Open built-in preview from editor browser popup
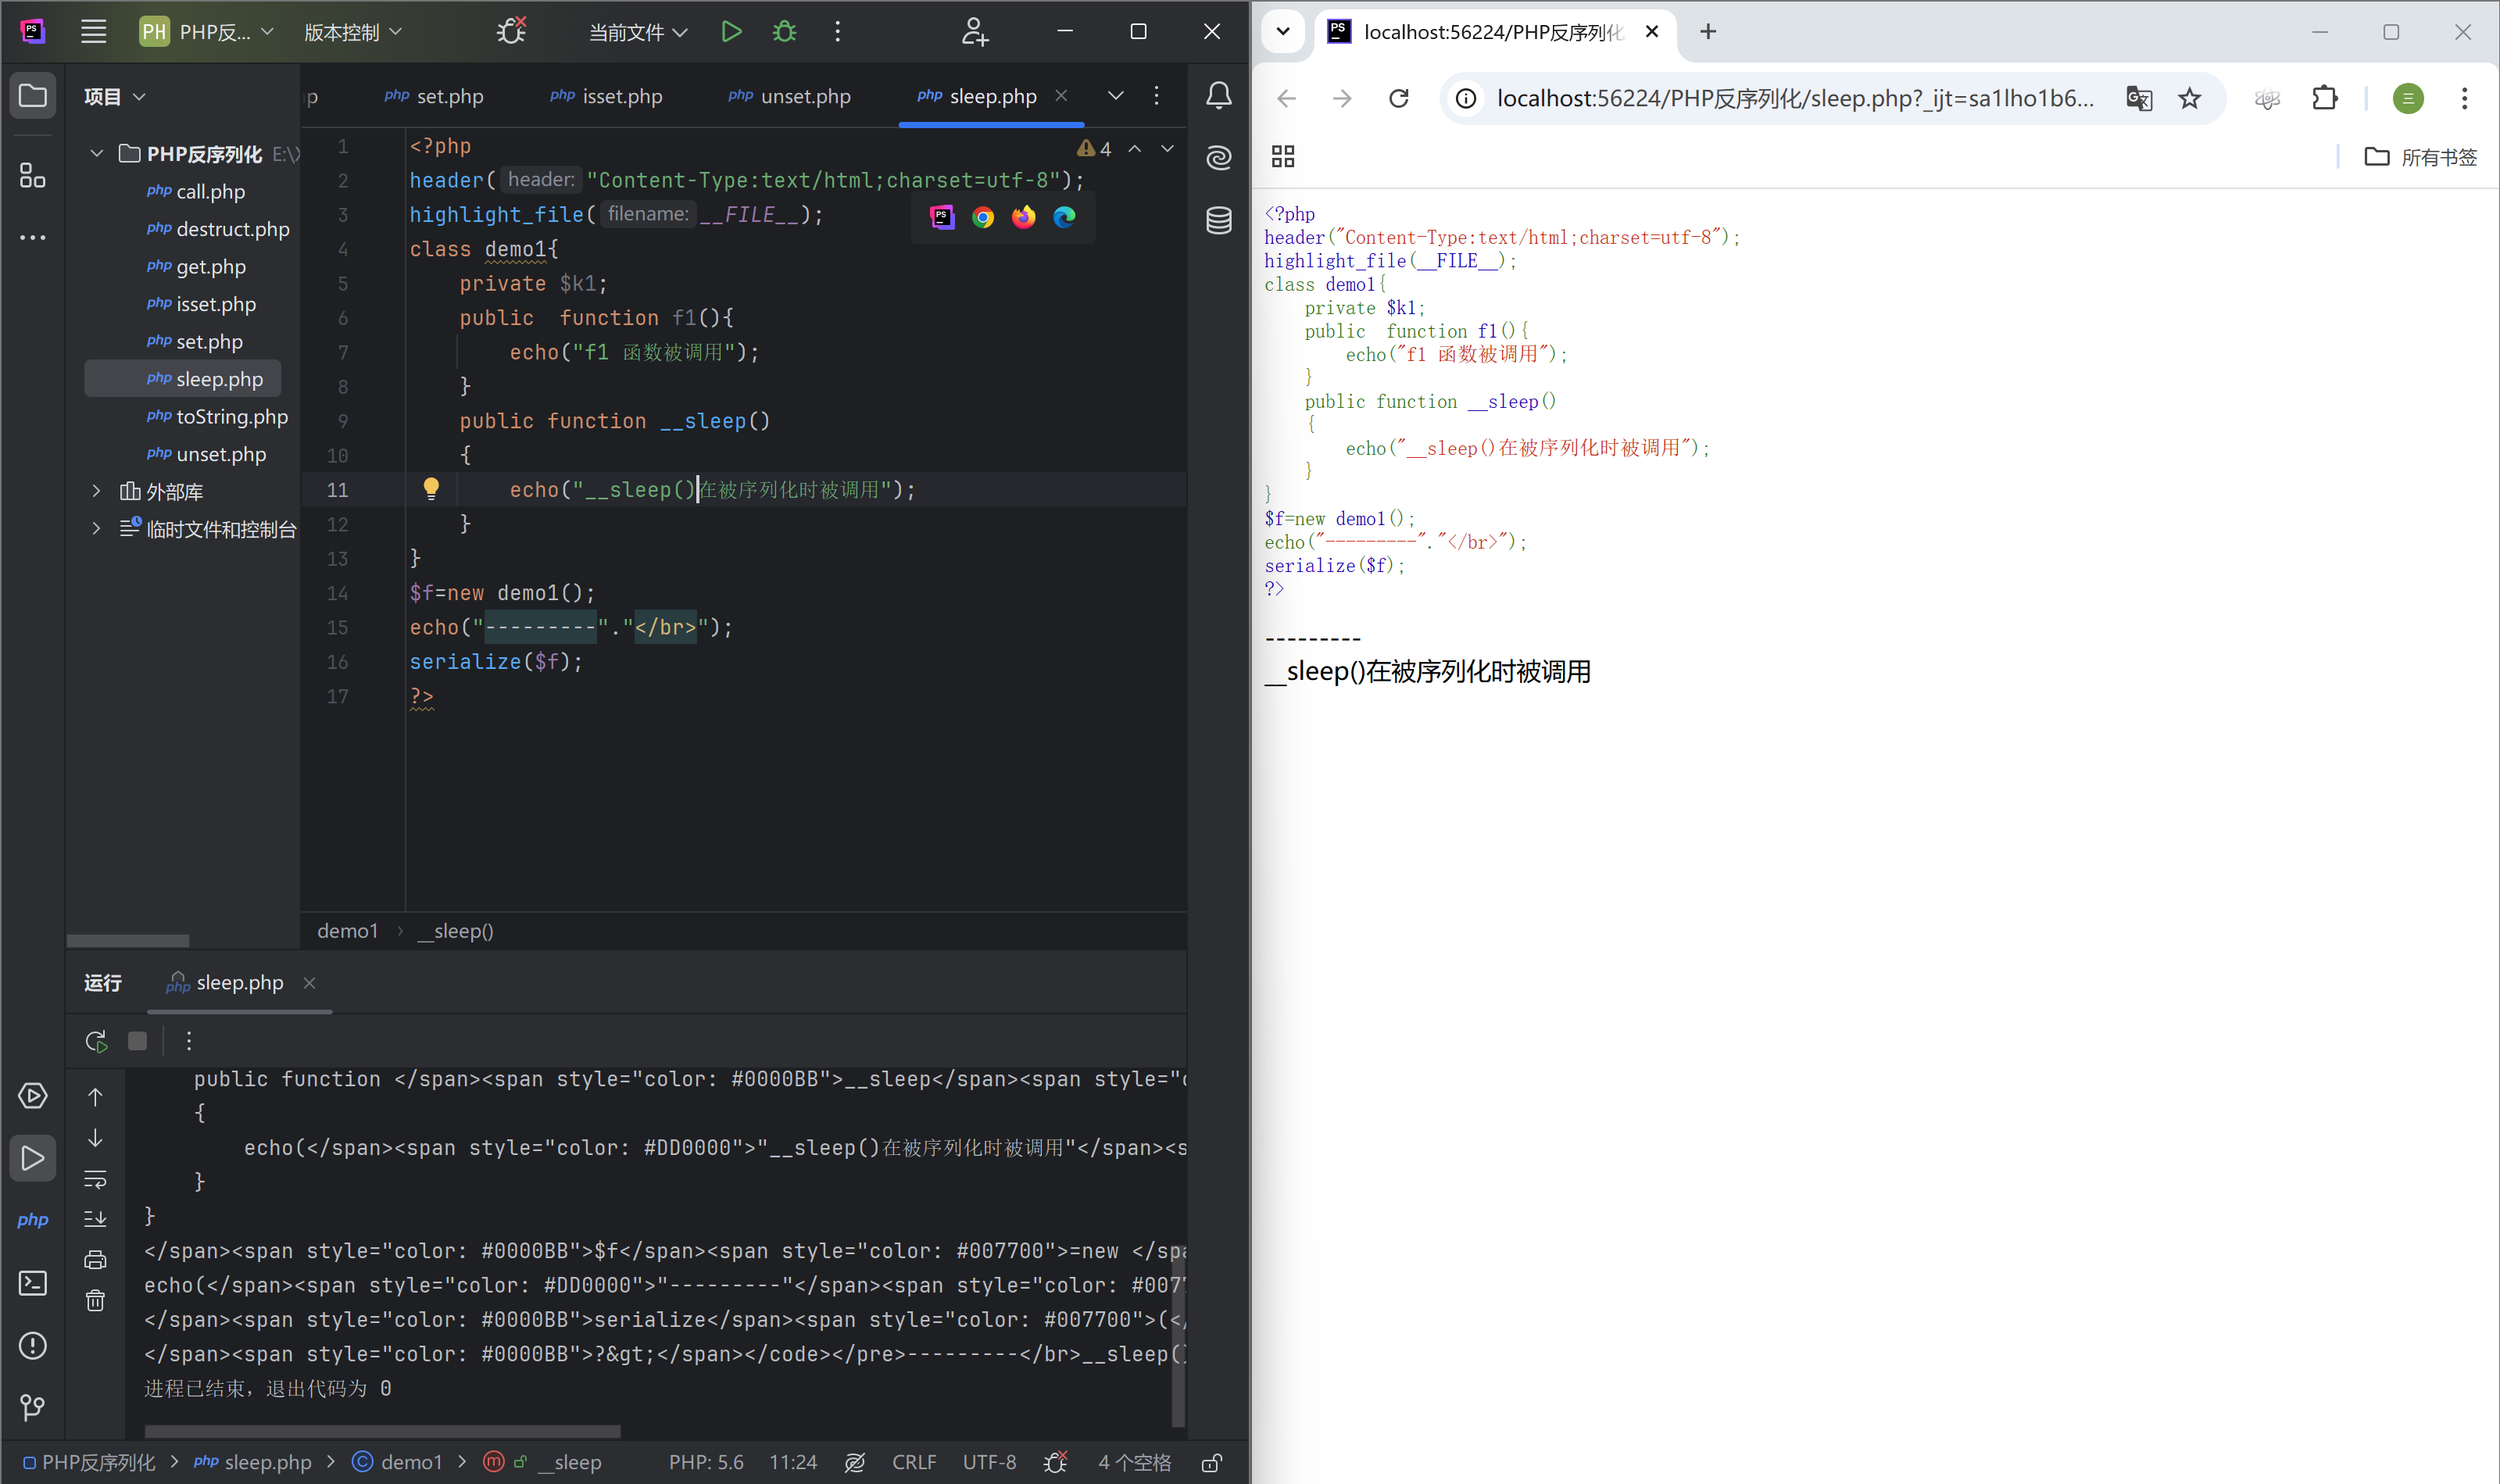The width and height of the screenshot is (2500, 1484). coord(942,217)
